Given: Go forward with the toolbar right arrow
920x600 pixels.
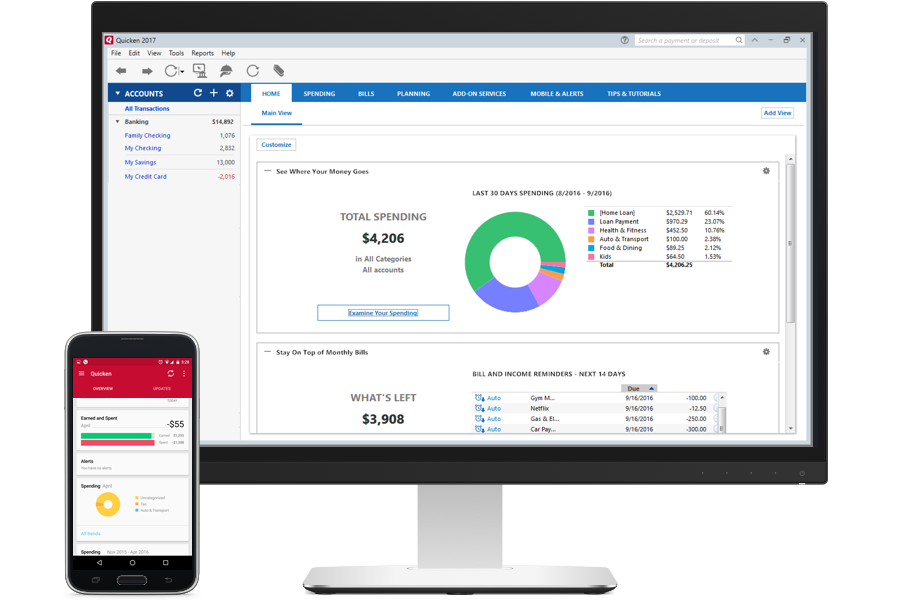Looking at the screenshot, I should pyautogui.click(x=147, y=71).
